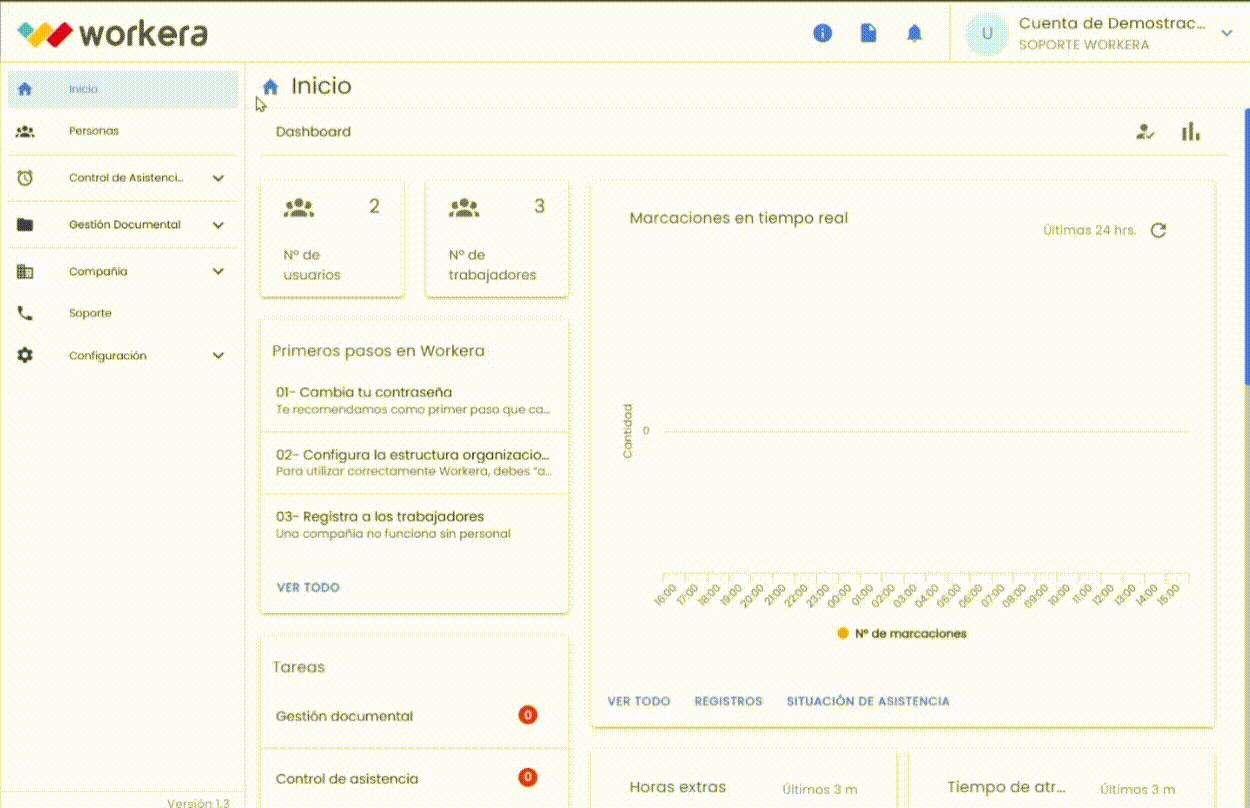This screenshot has width=1250, height=808.
Task: Click the page vertical scrollbar
Action: point(1246,245)
